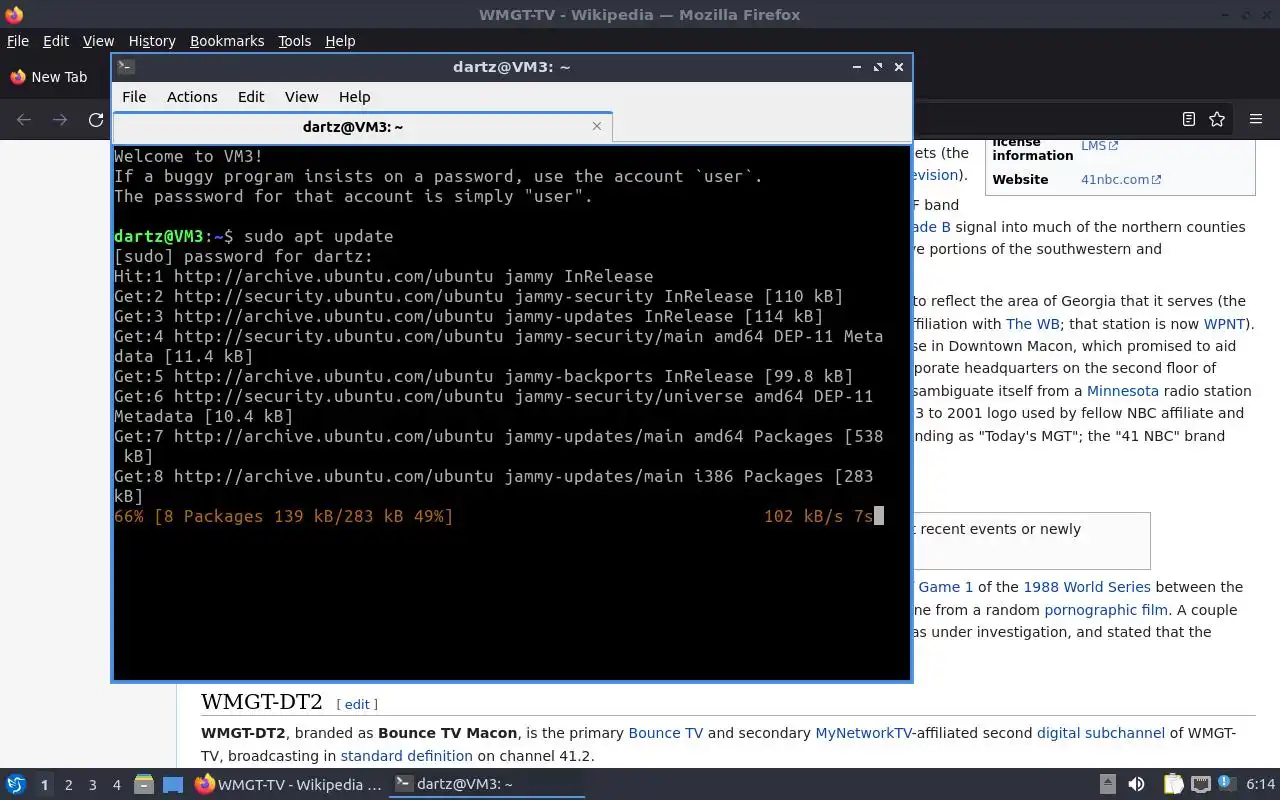Open Firefox History menu

tap(152, 41)
